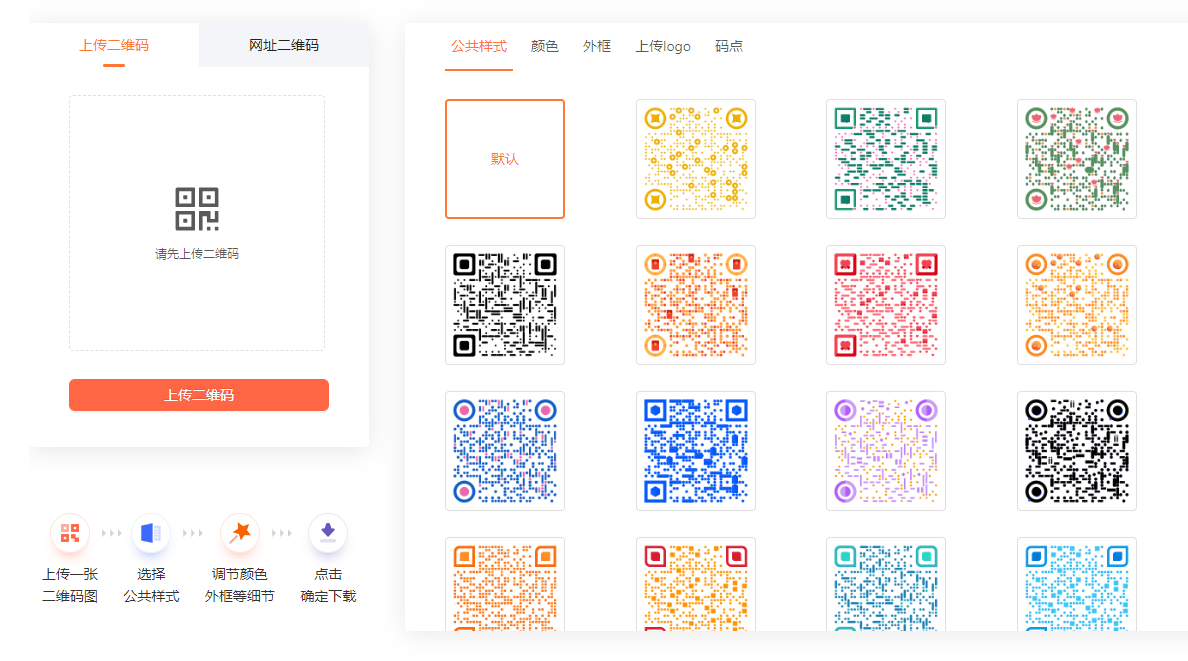
Task: Choose the blue bold QR style thumbnail
Action: tap(695, 450)
